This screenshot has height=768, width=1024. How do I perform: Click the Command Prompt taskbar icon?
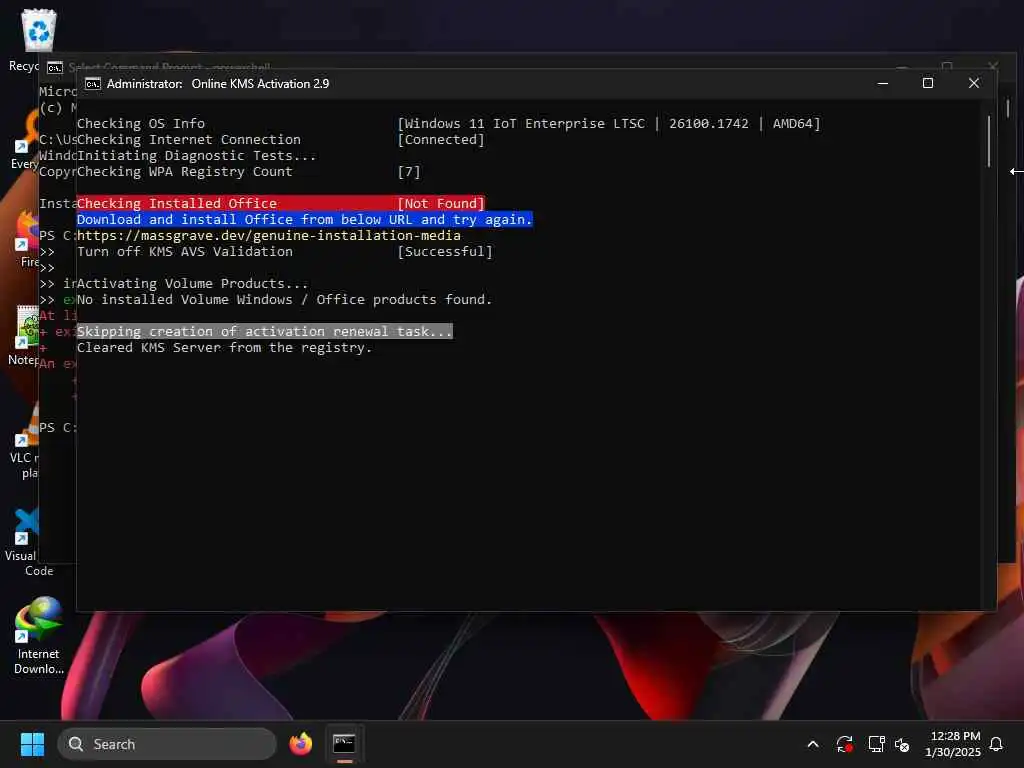pos(344,744)
